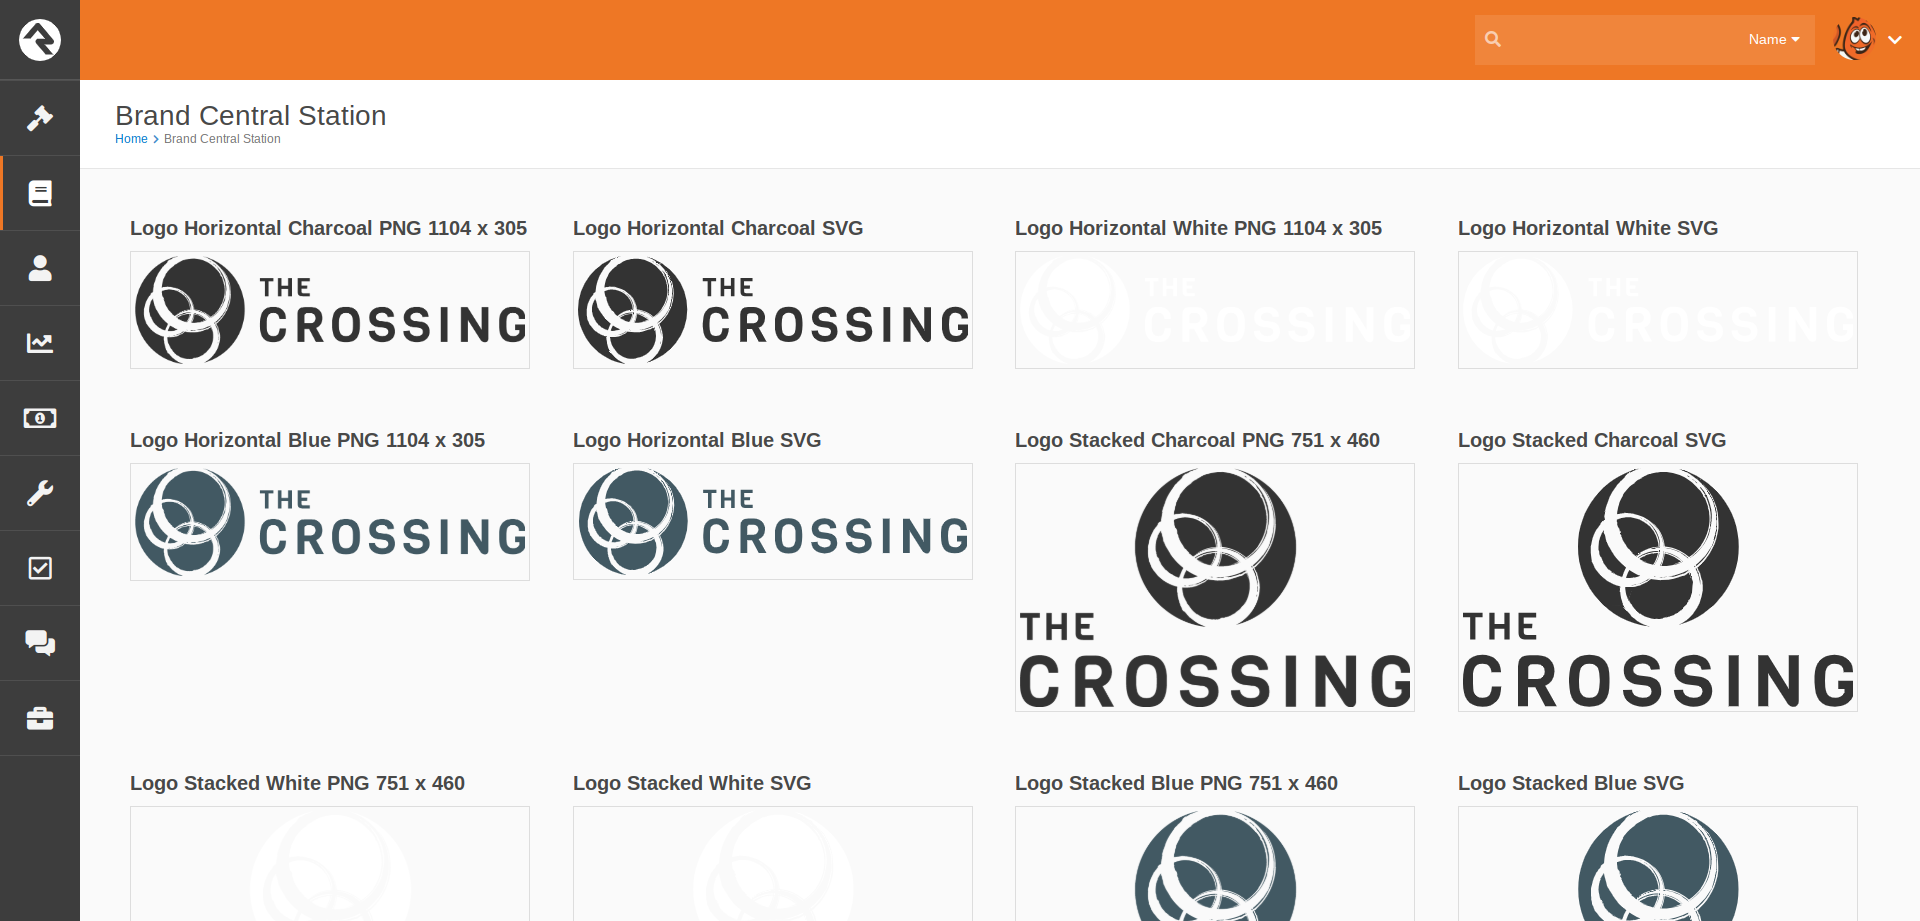
Task: Click 'Logo Stacked Blue PNG 751 x 460' title
Action: 1176,783
